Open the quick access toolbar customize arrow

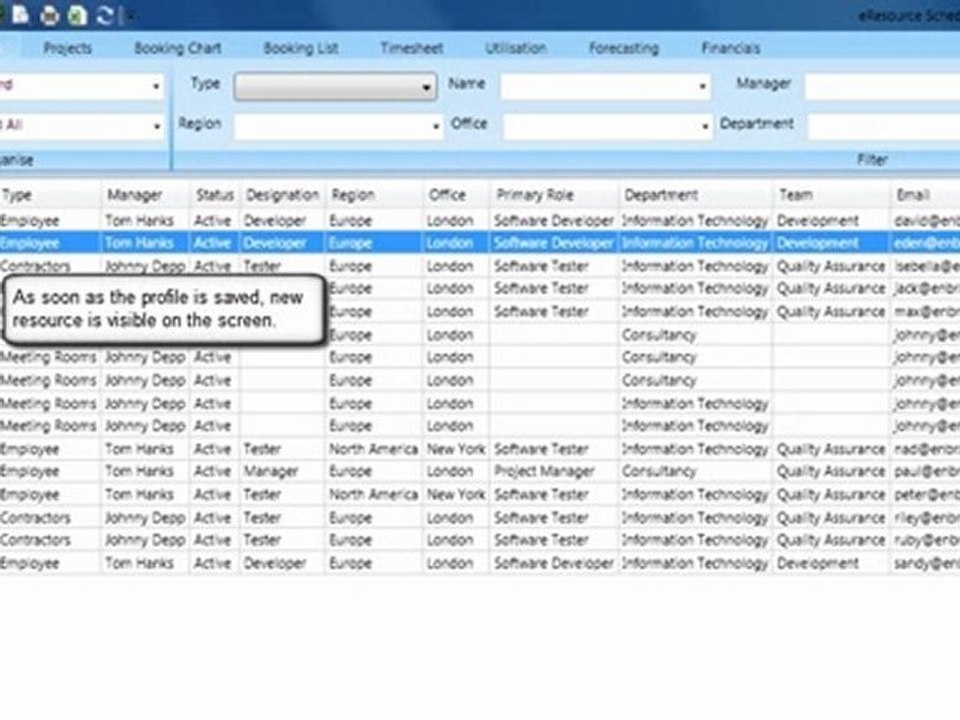(x=130, y=16)
